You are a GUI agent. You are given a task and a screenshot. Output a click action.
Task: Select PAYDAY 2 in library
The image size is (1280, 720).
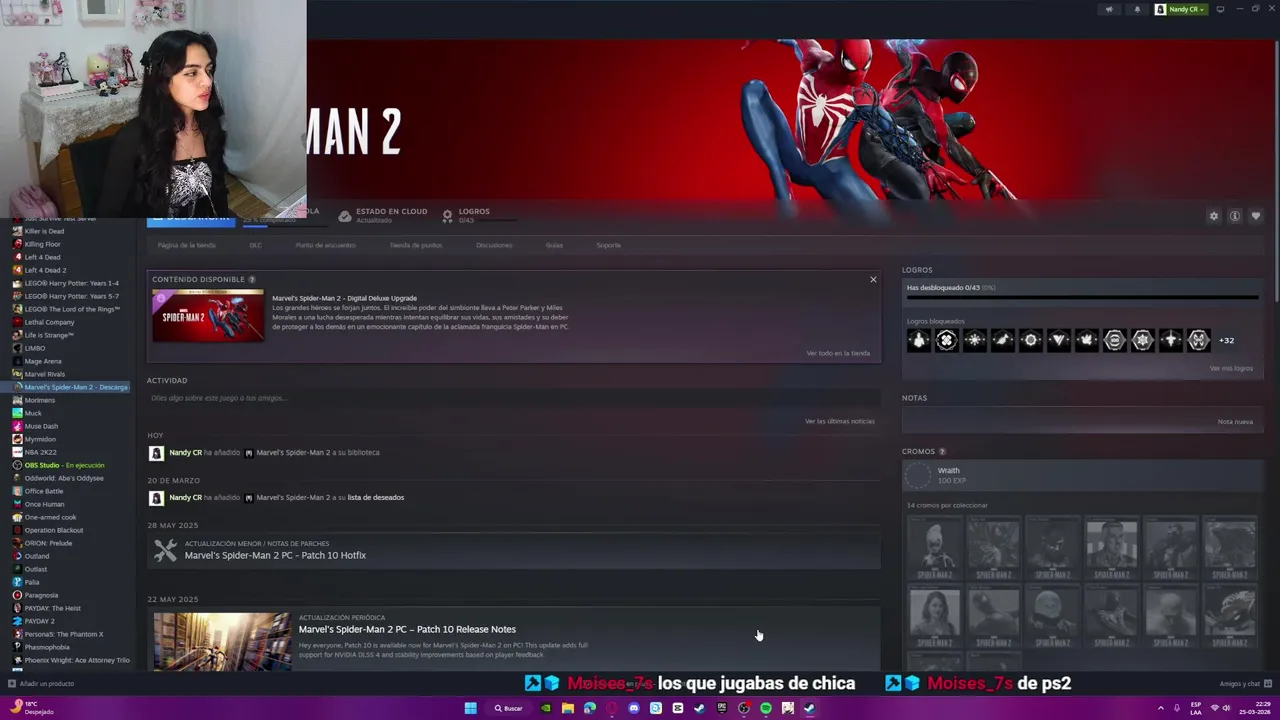(x=39, y=621)
